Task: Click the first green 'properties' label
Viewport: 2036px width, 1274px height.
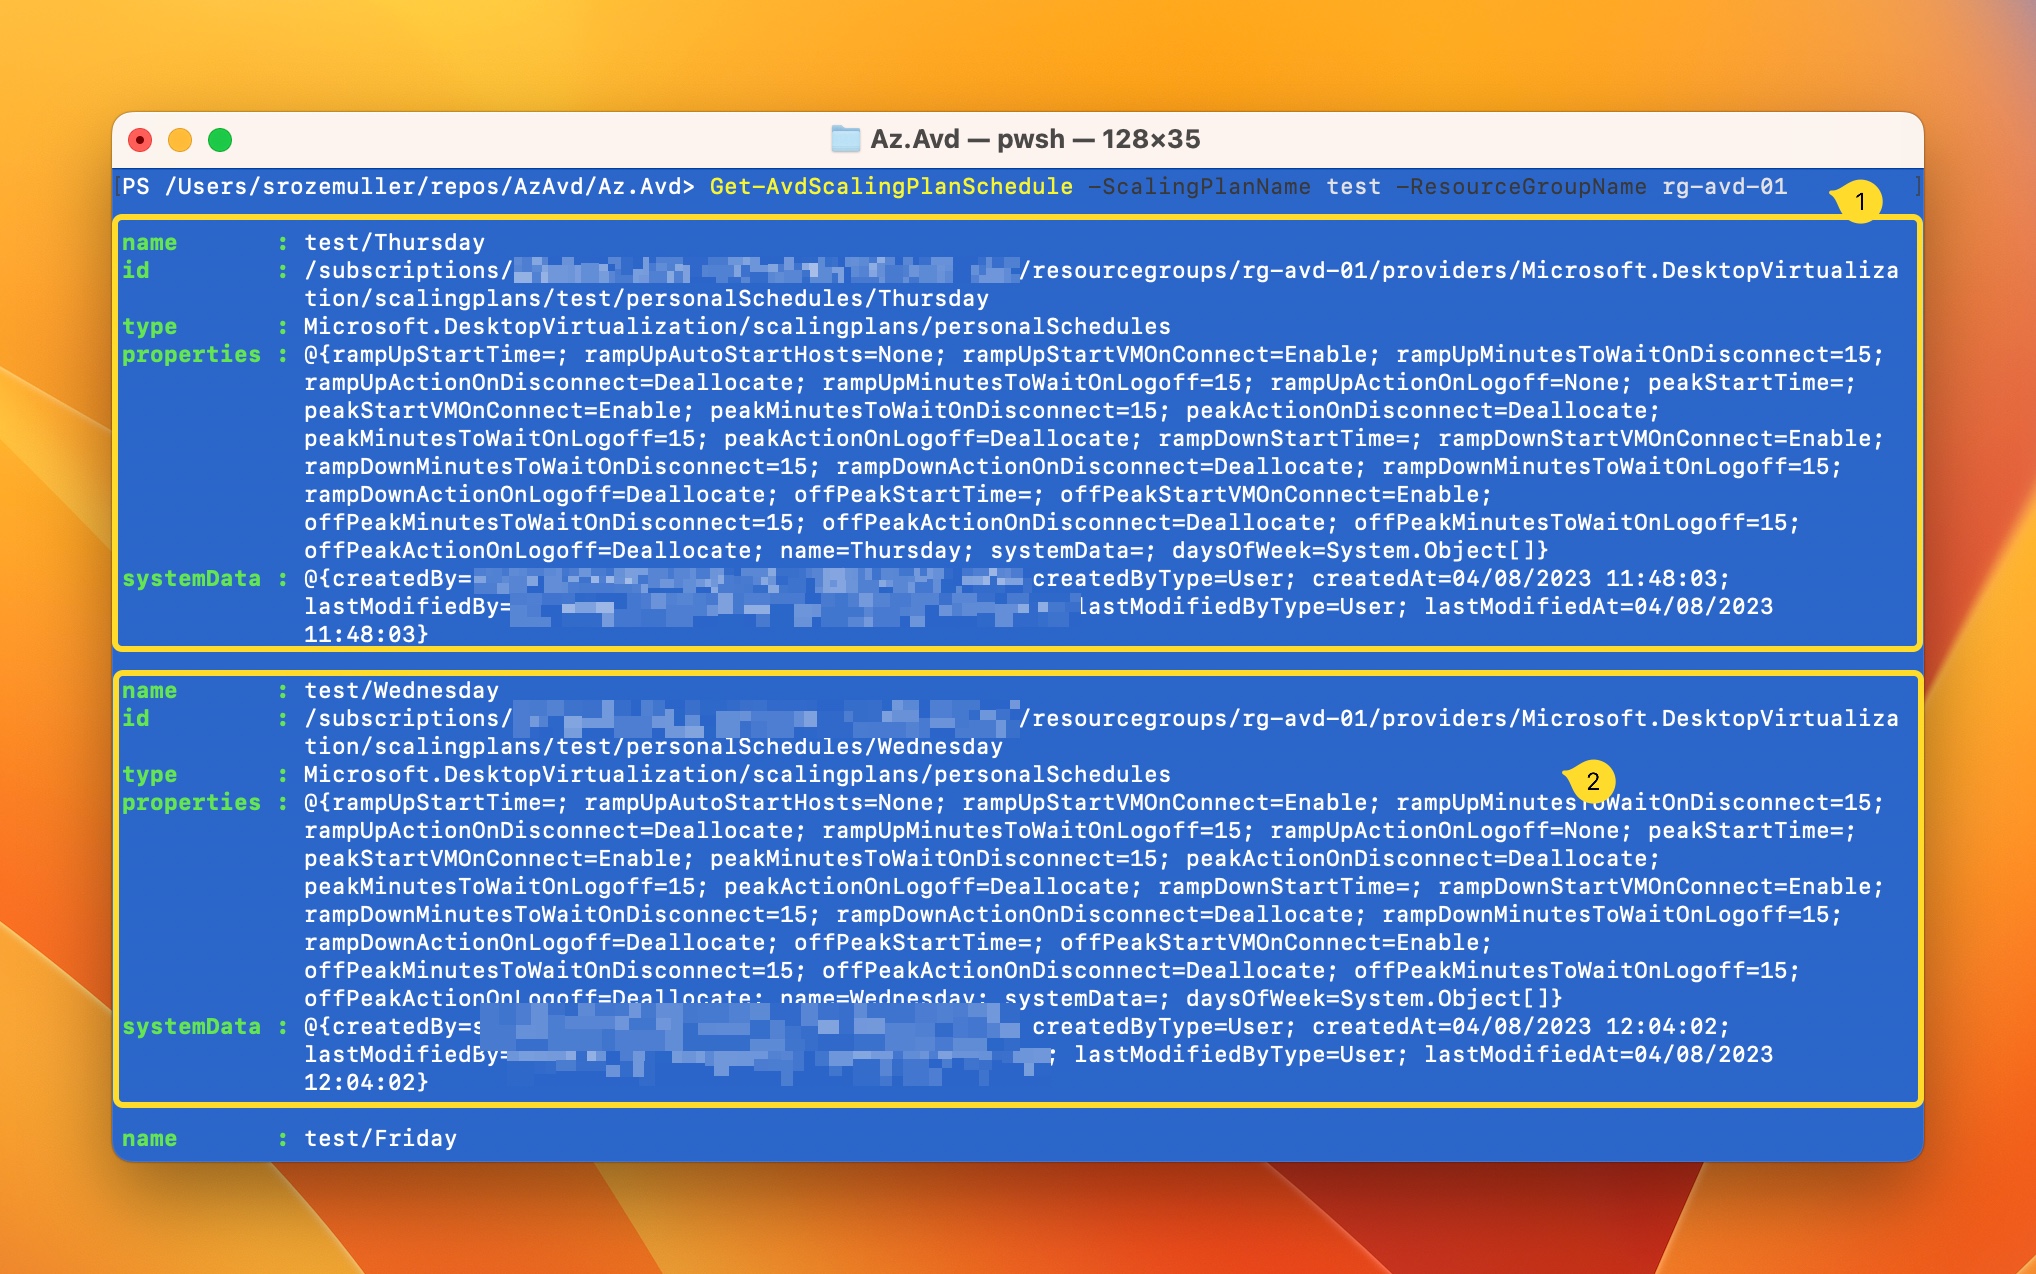Action: pos(191,355)
